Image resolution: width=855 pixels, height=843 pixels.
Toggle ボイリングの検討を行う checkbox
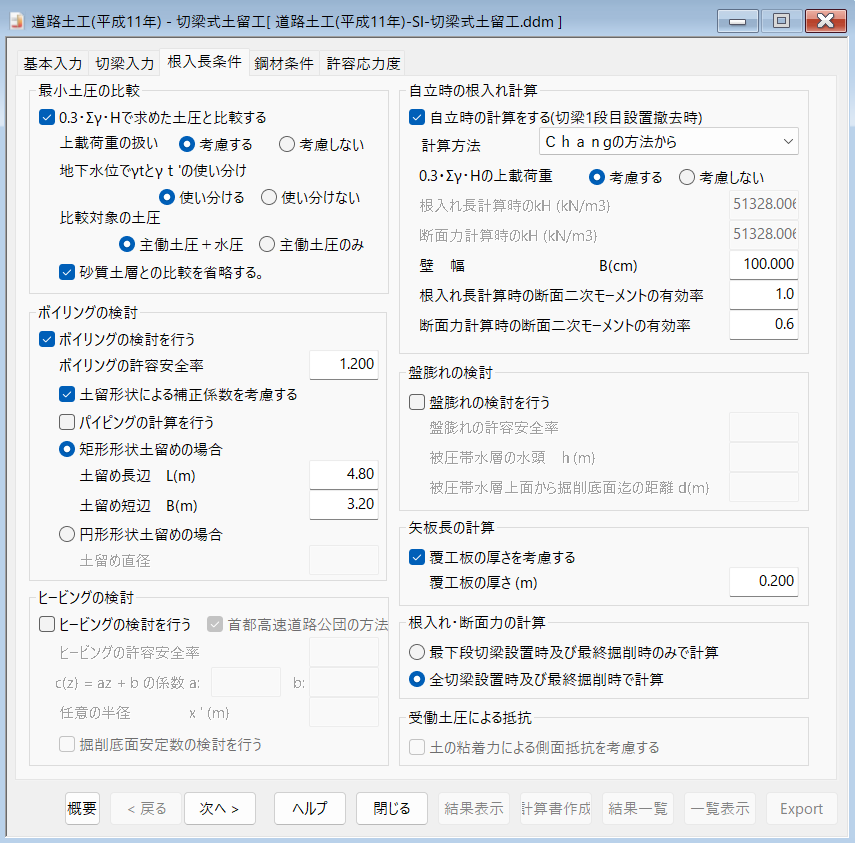pos(46,339)
